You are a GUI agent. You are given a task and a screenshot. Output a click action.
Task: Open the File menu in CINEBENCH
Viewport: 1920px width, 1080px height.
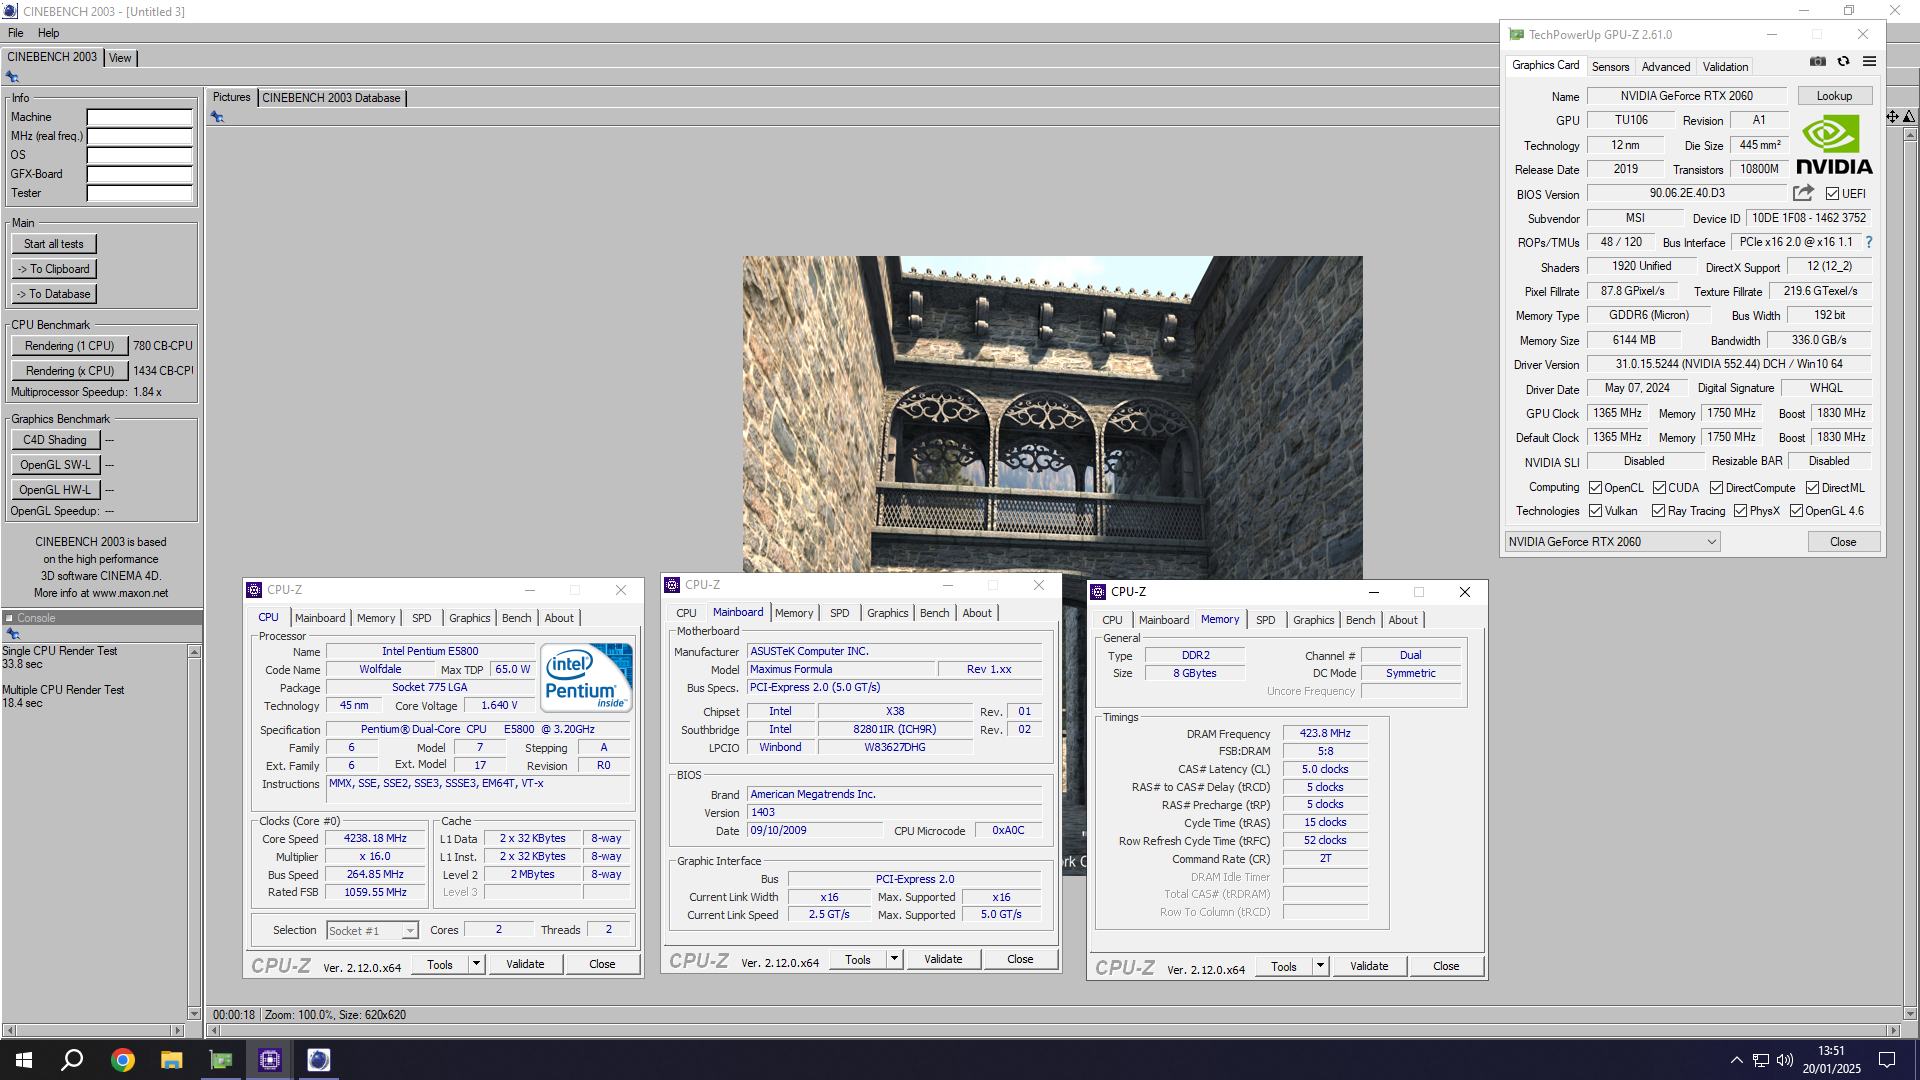coord(16,33)
